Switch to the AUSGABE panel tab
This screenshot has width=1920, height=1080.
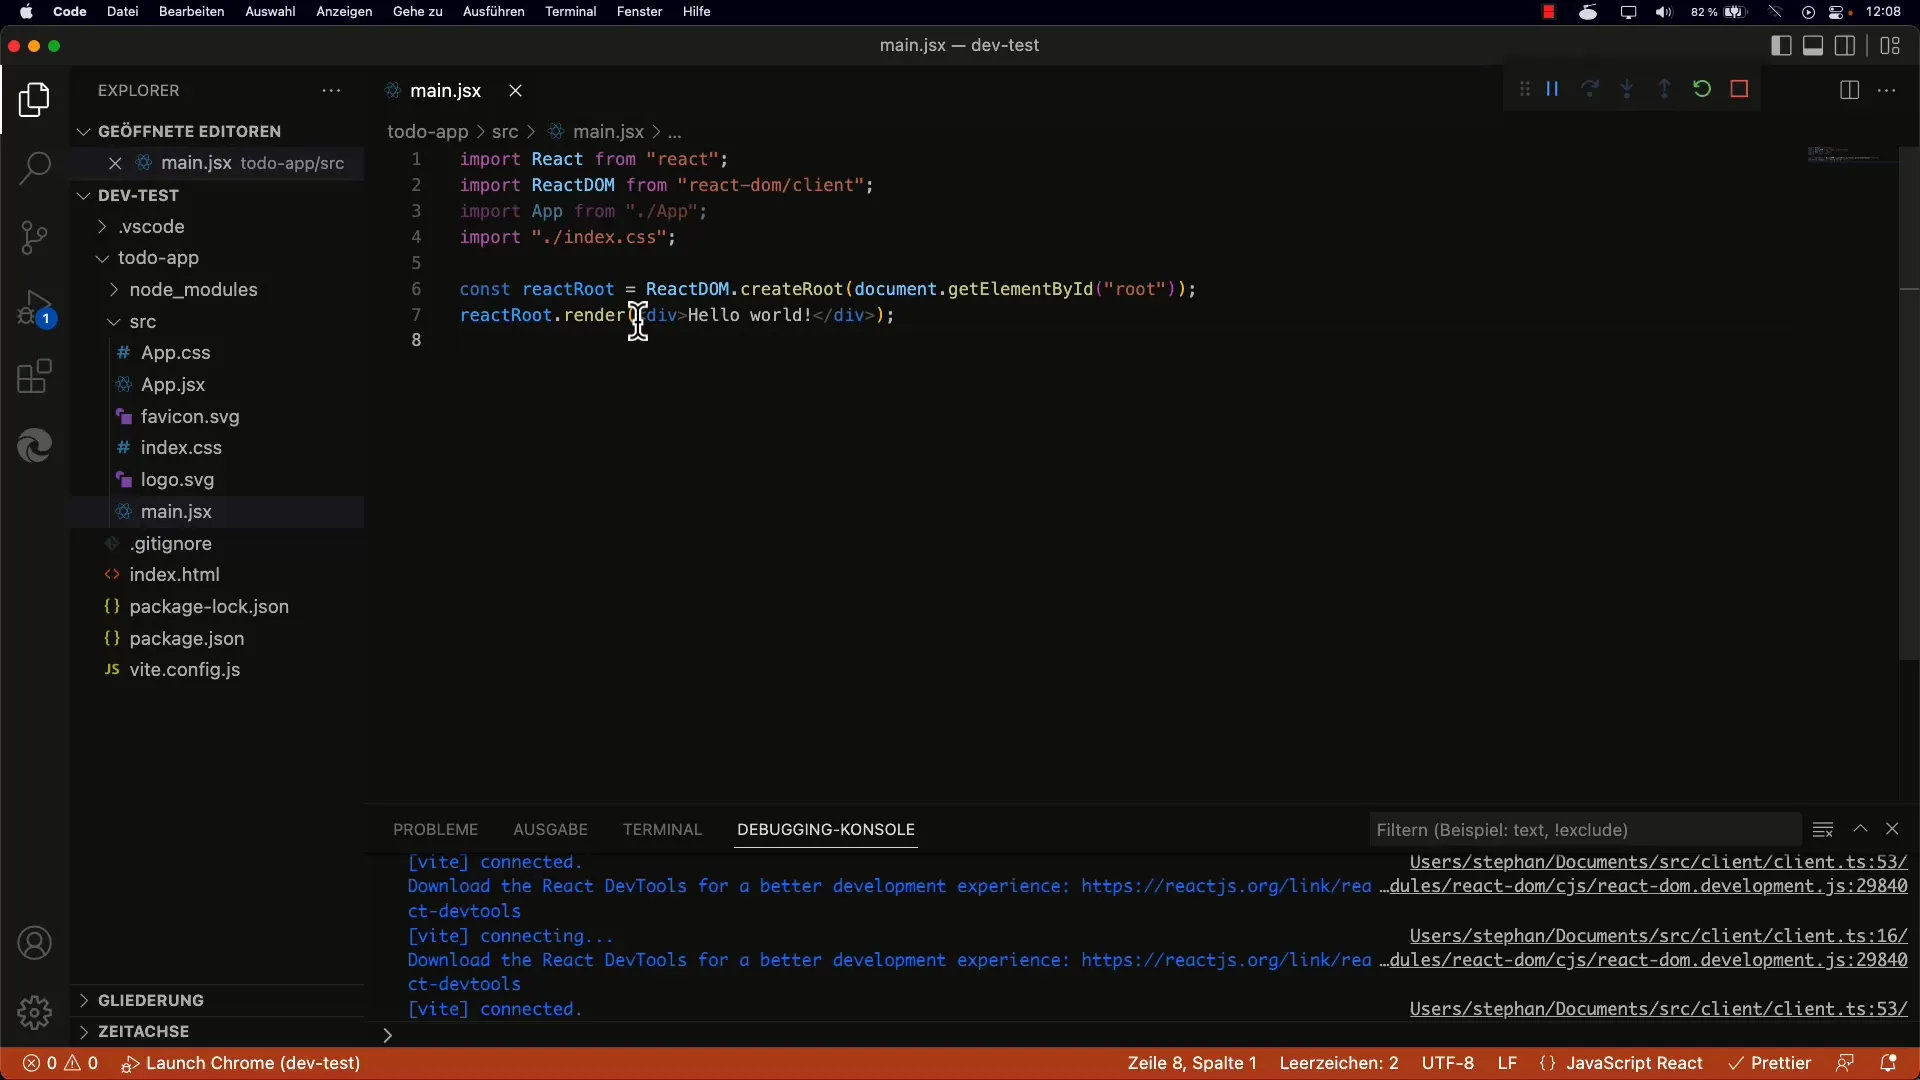point(550,829)
